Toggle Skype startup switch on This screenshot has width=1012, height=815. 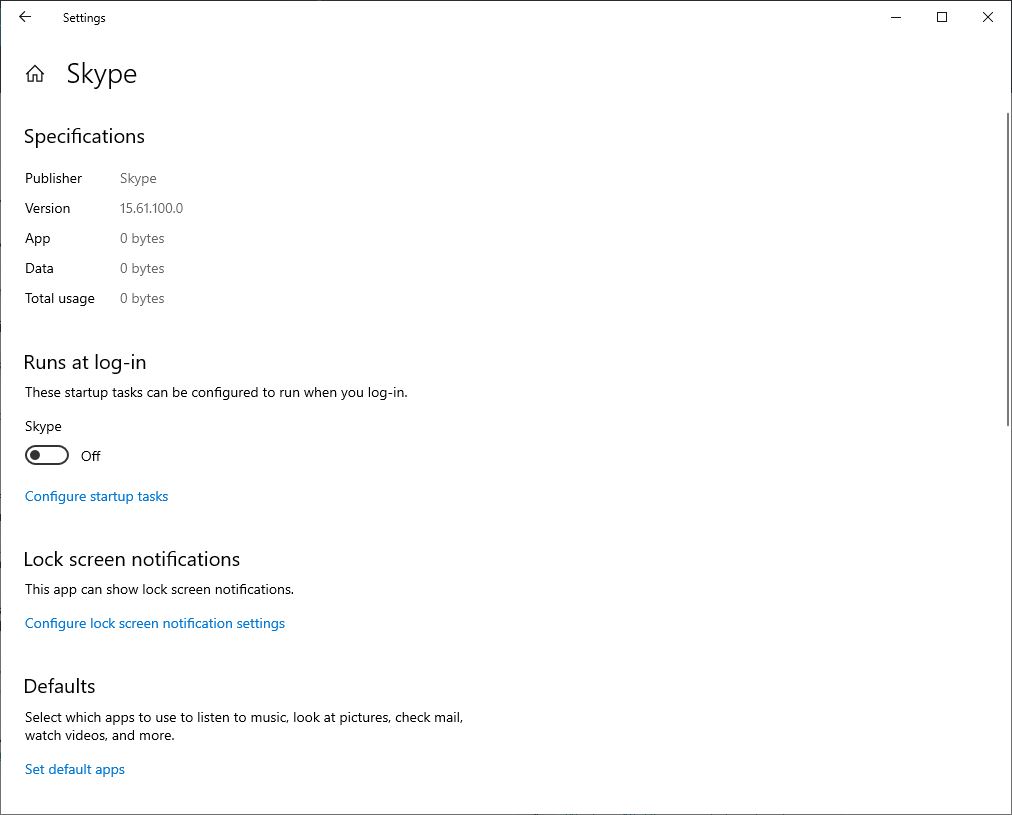[46, 456]
